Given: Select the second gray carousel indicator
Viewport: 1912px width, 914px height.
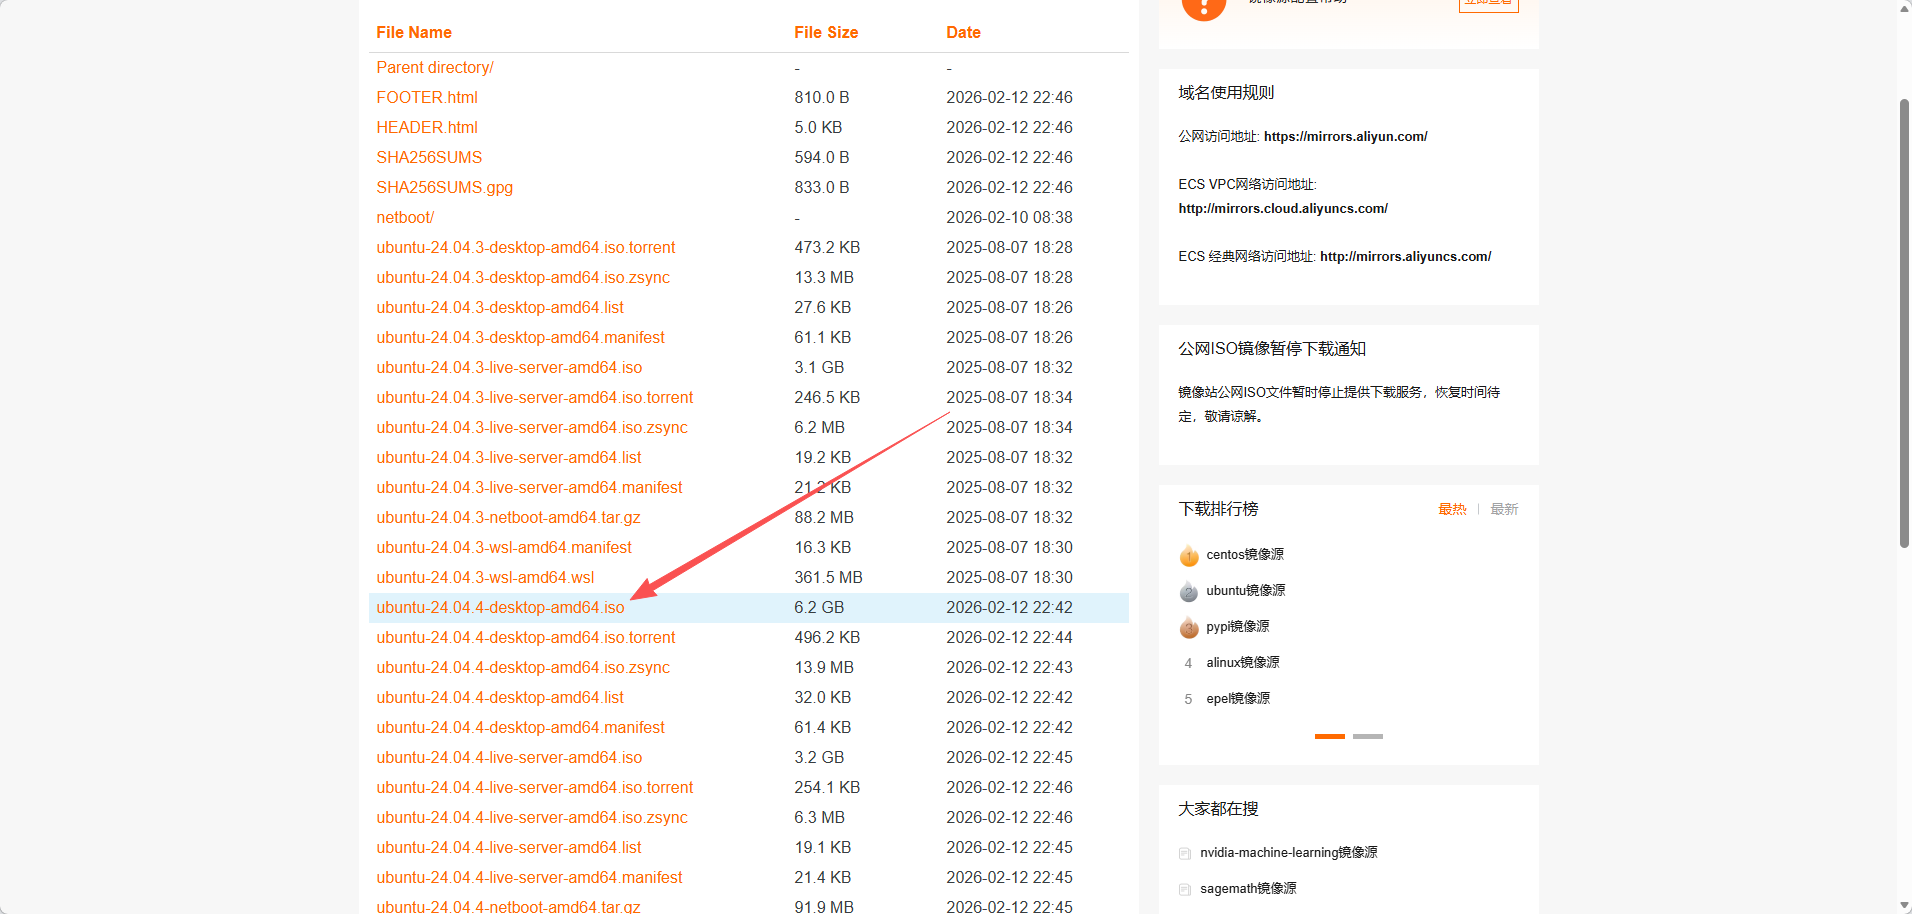Looking at the screenshot, I should coord(1368,736).
